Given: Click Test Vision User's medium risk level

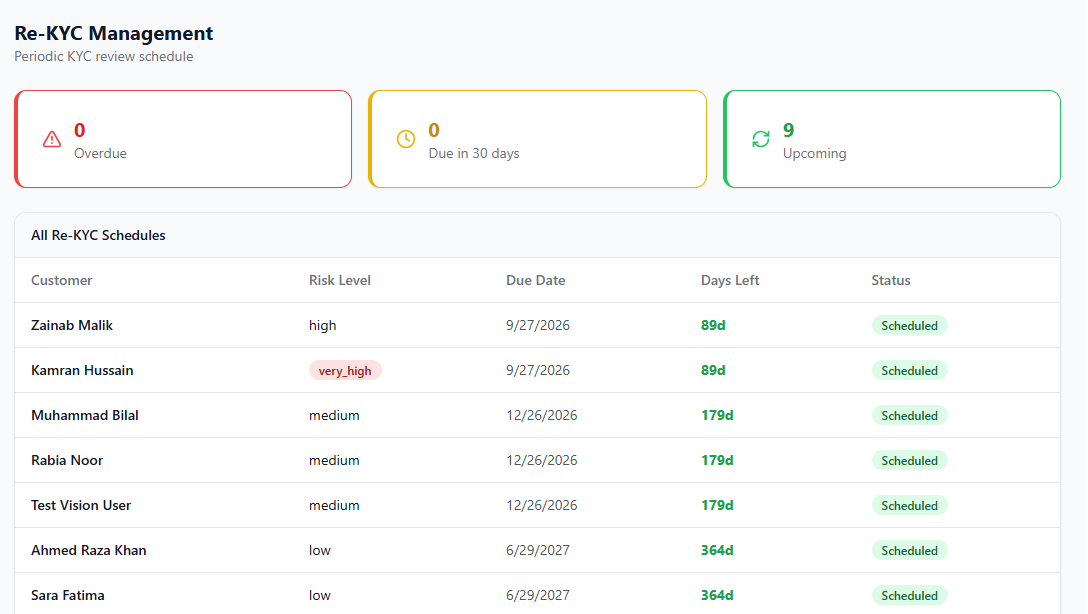Looking at the screenshot, I should [x=334, y=506].
